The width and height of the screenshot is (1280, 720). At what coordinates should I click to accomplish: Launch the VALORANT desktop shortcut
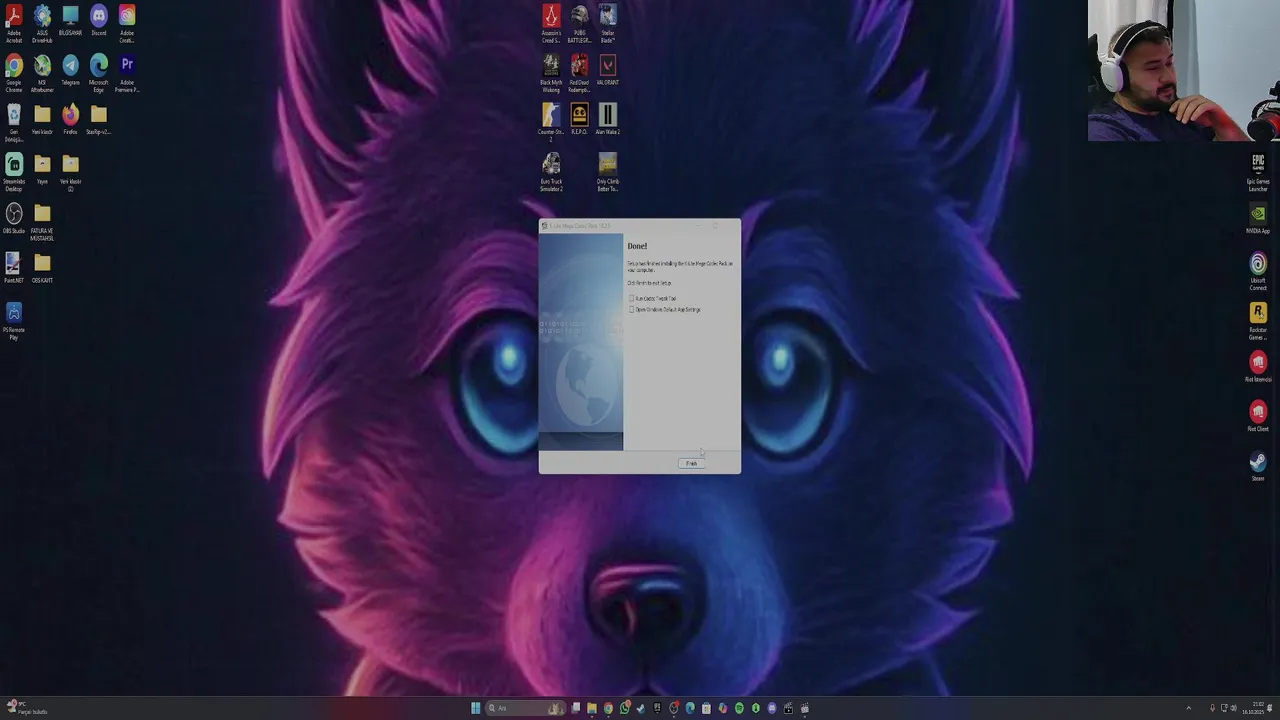coord(607,71)
